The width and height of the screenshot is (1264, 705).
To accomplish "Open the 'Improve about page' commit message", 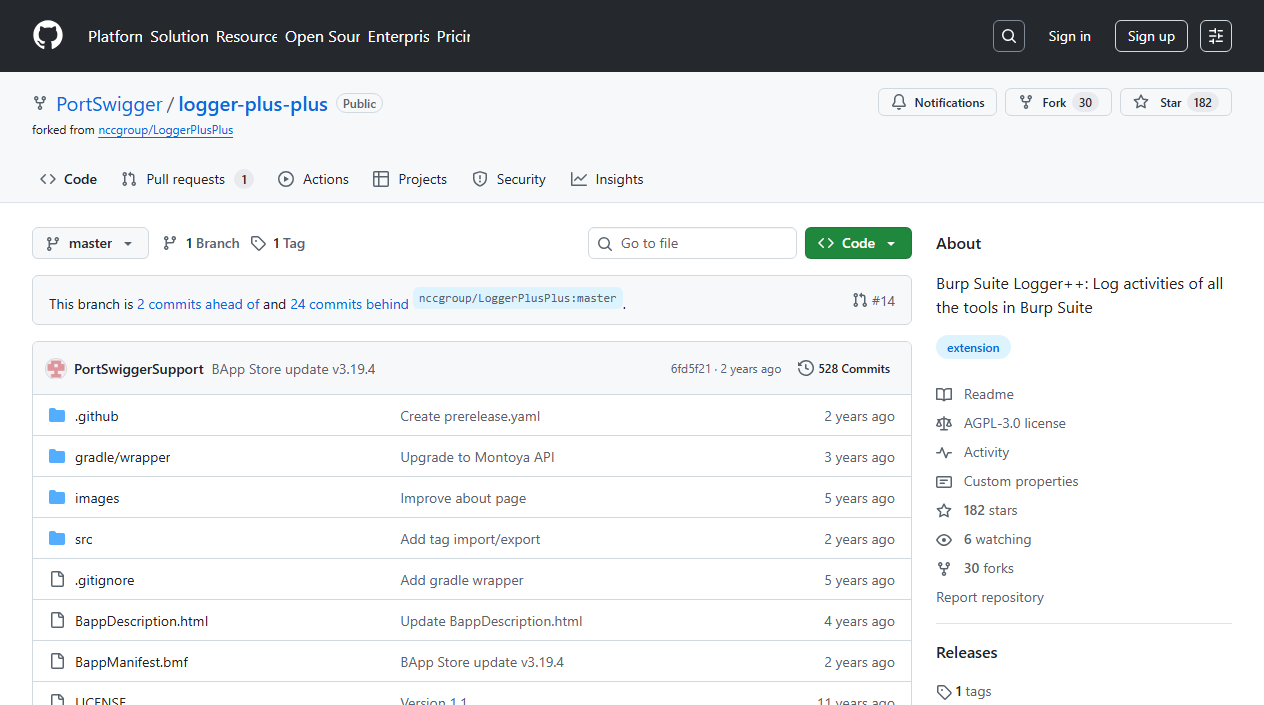I will pos(463,498).
